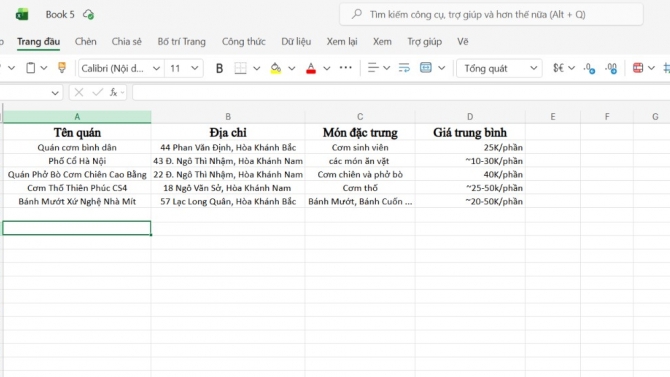Open the Bố trí Trang tab
The width and height of the screenshot is (670, 377).
(x=182, y=41)
